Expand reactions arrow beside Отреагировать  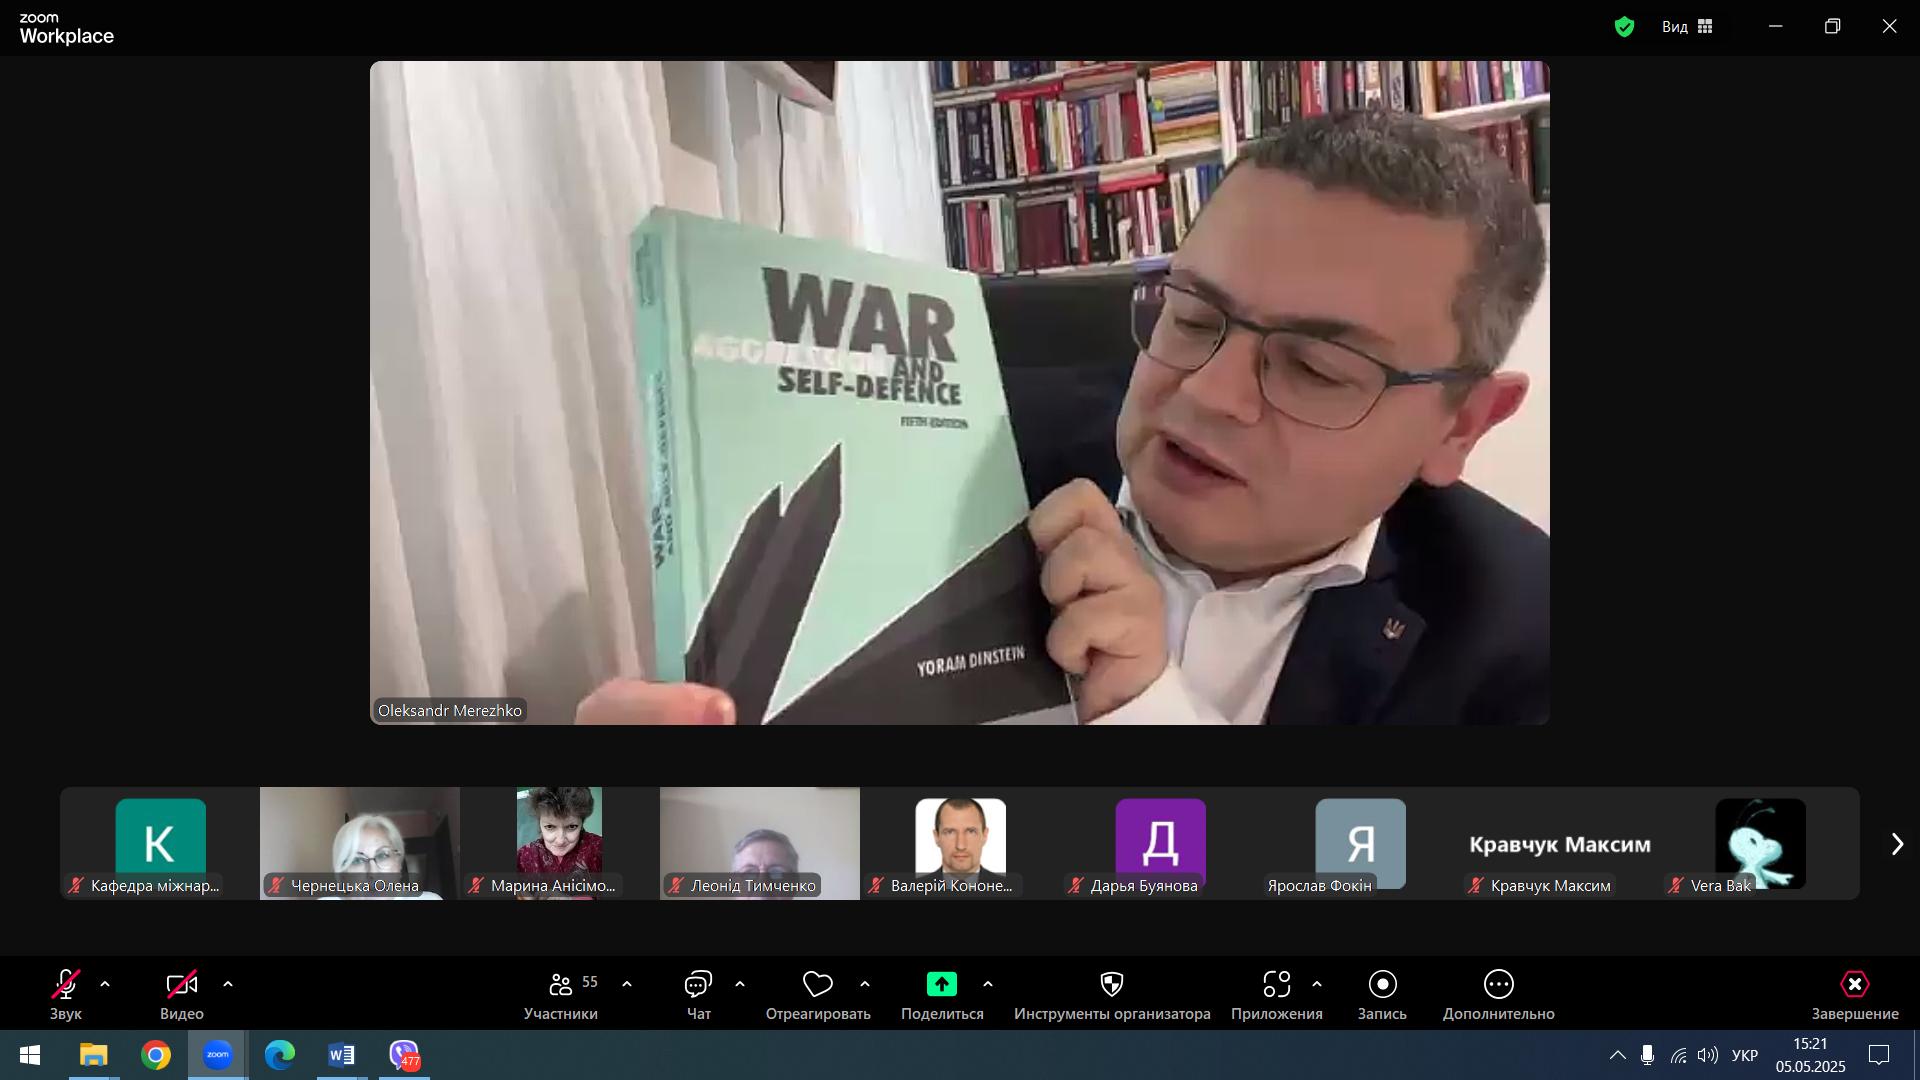tap(865, 985)
